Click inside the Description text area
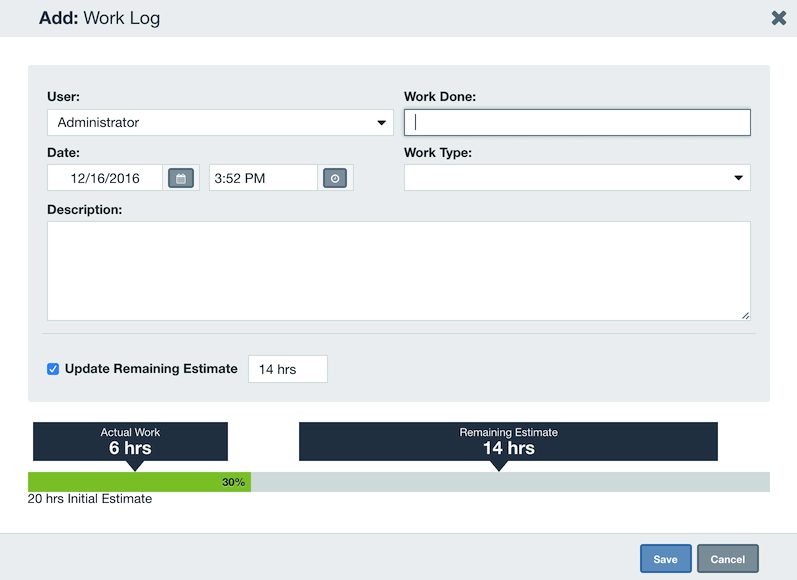This screenshot has height=580, width=797. (x=398, y=271)
